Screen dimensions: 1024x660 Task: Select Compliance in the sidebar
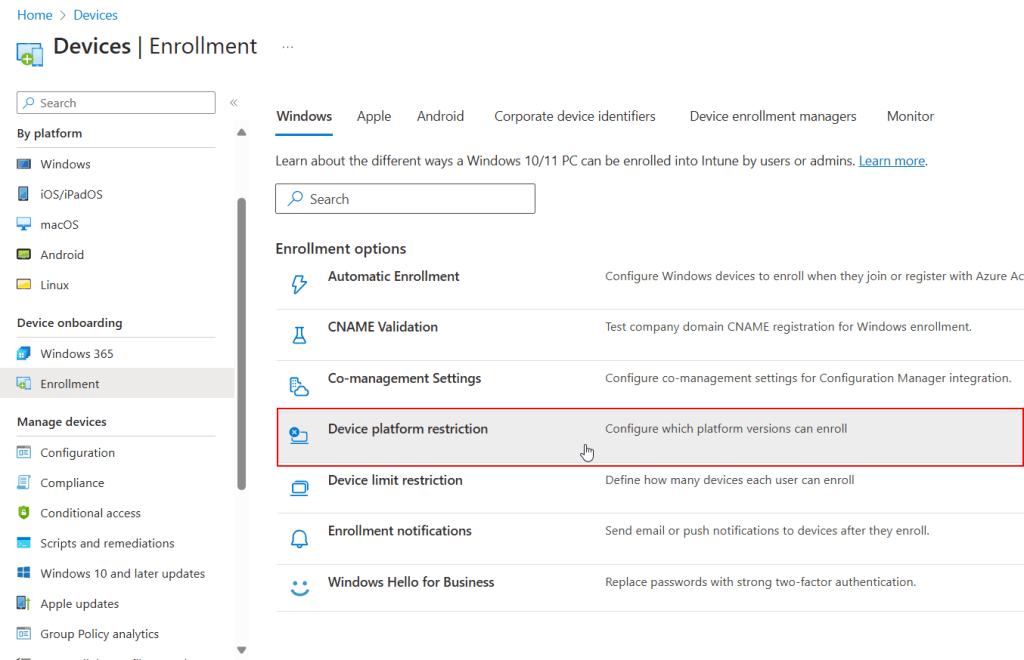72,483
